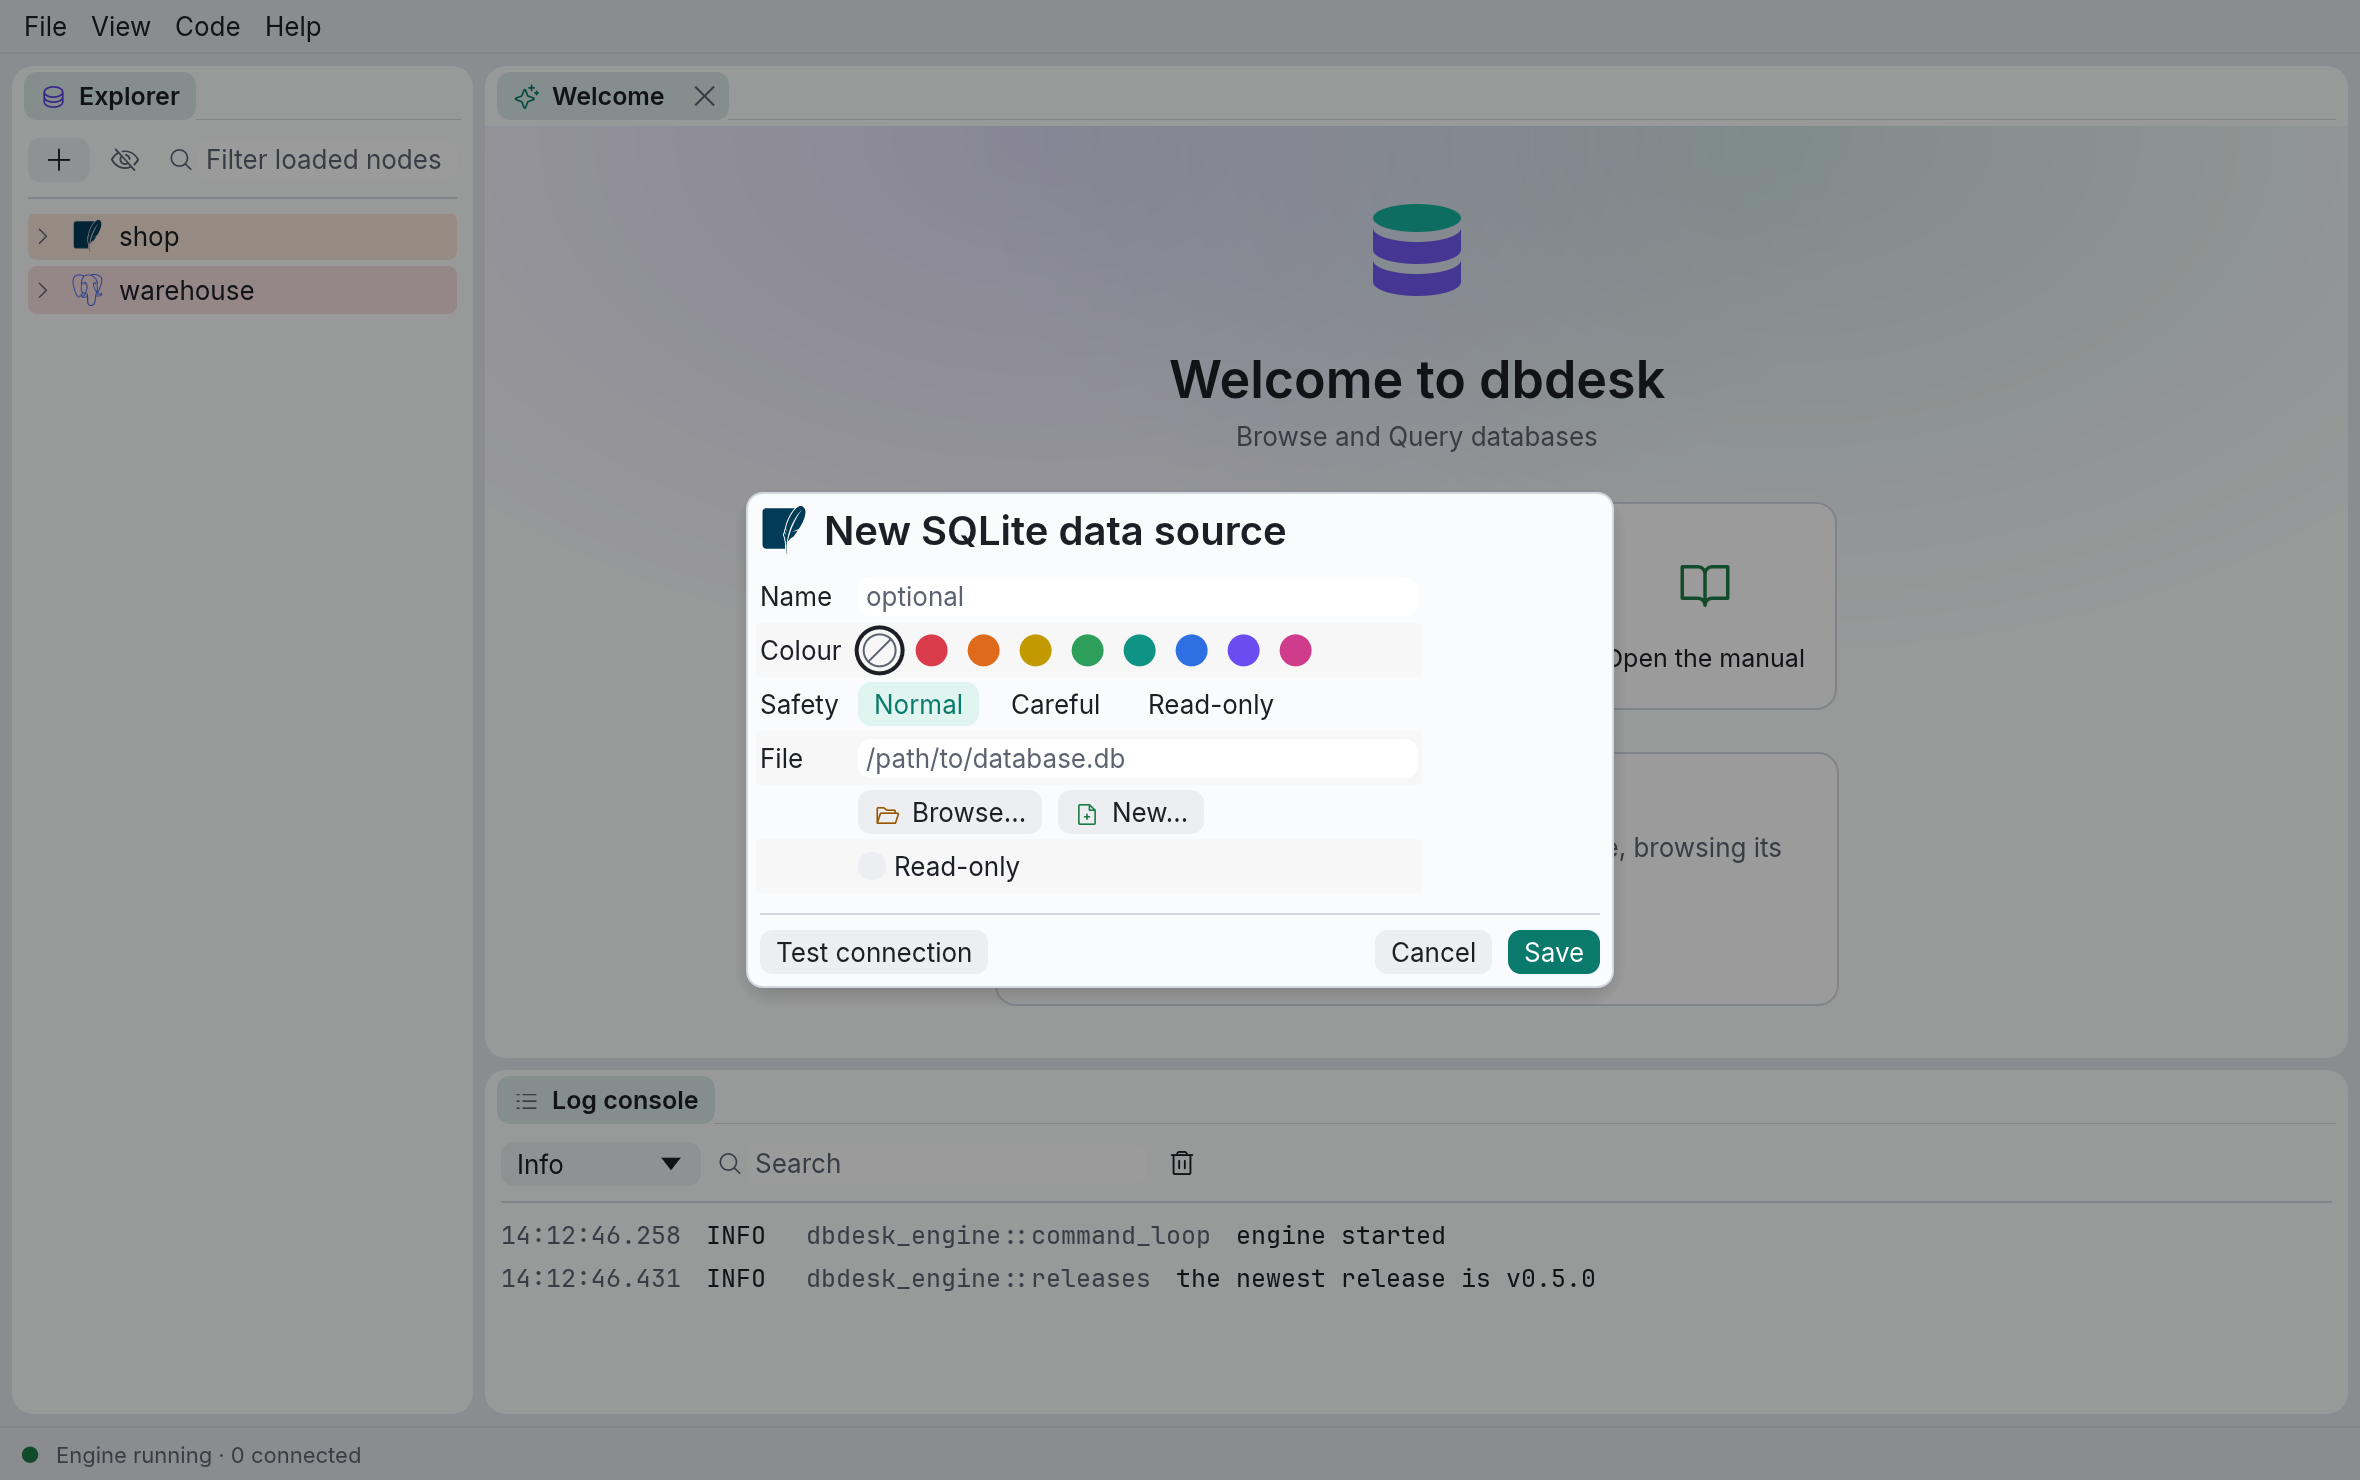
Task: Clear logs with the trash icon
Action: (x=1182, y=1163)
